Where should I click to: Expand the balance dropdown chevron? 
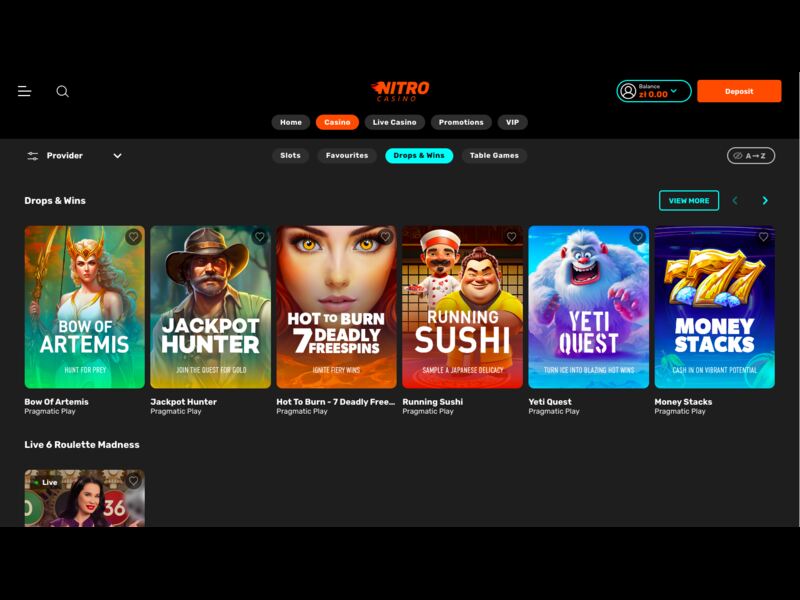coord(674,91)
